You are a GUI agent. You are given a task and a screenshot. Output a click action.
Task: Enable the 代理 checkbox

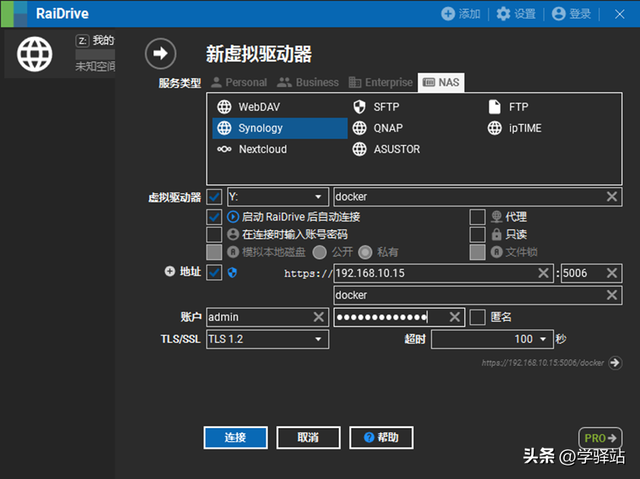(x=477, y=217)
